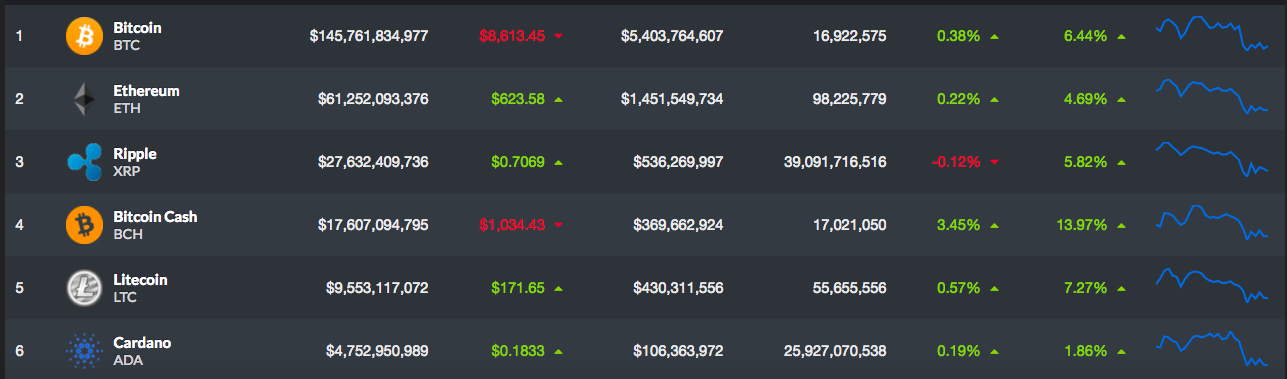1287x379 pixels.
Task: Click the Bitcoin Cash logo icon
Action: tap(84, 225)
